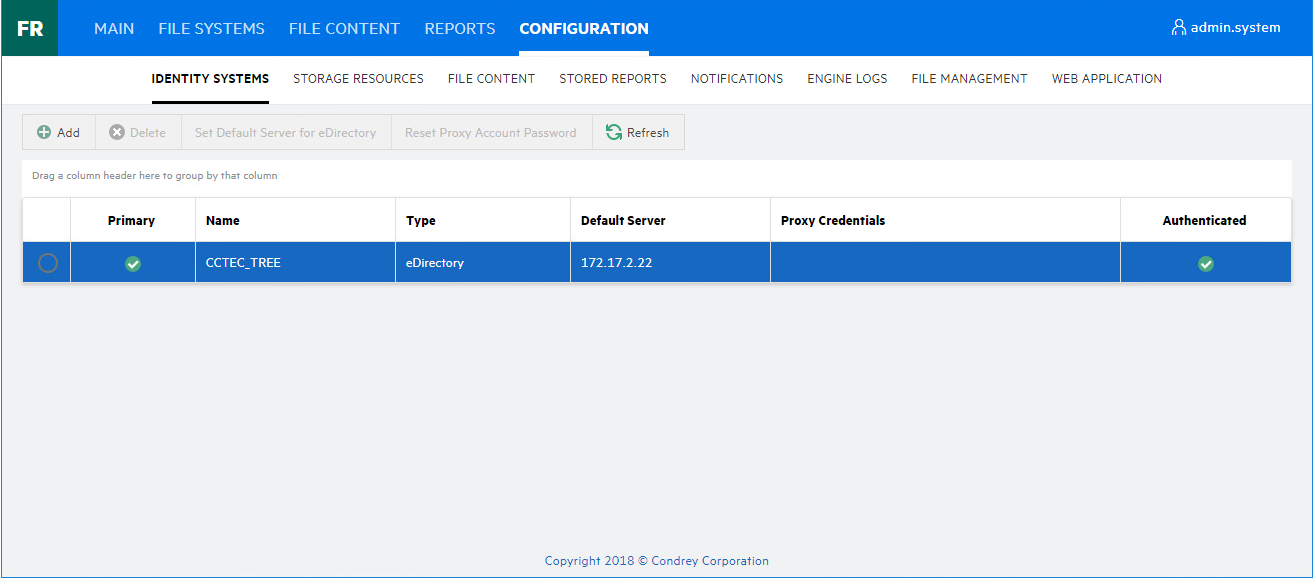The height and width of the screenshot is (578, 1313).
Task: Open the FILE CONTENT top menu
Action: pos(344,28)
